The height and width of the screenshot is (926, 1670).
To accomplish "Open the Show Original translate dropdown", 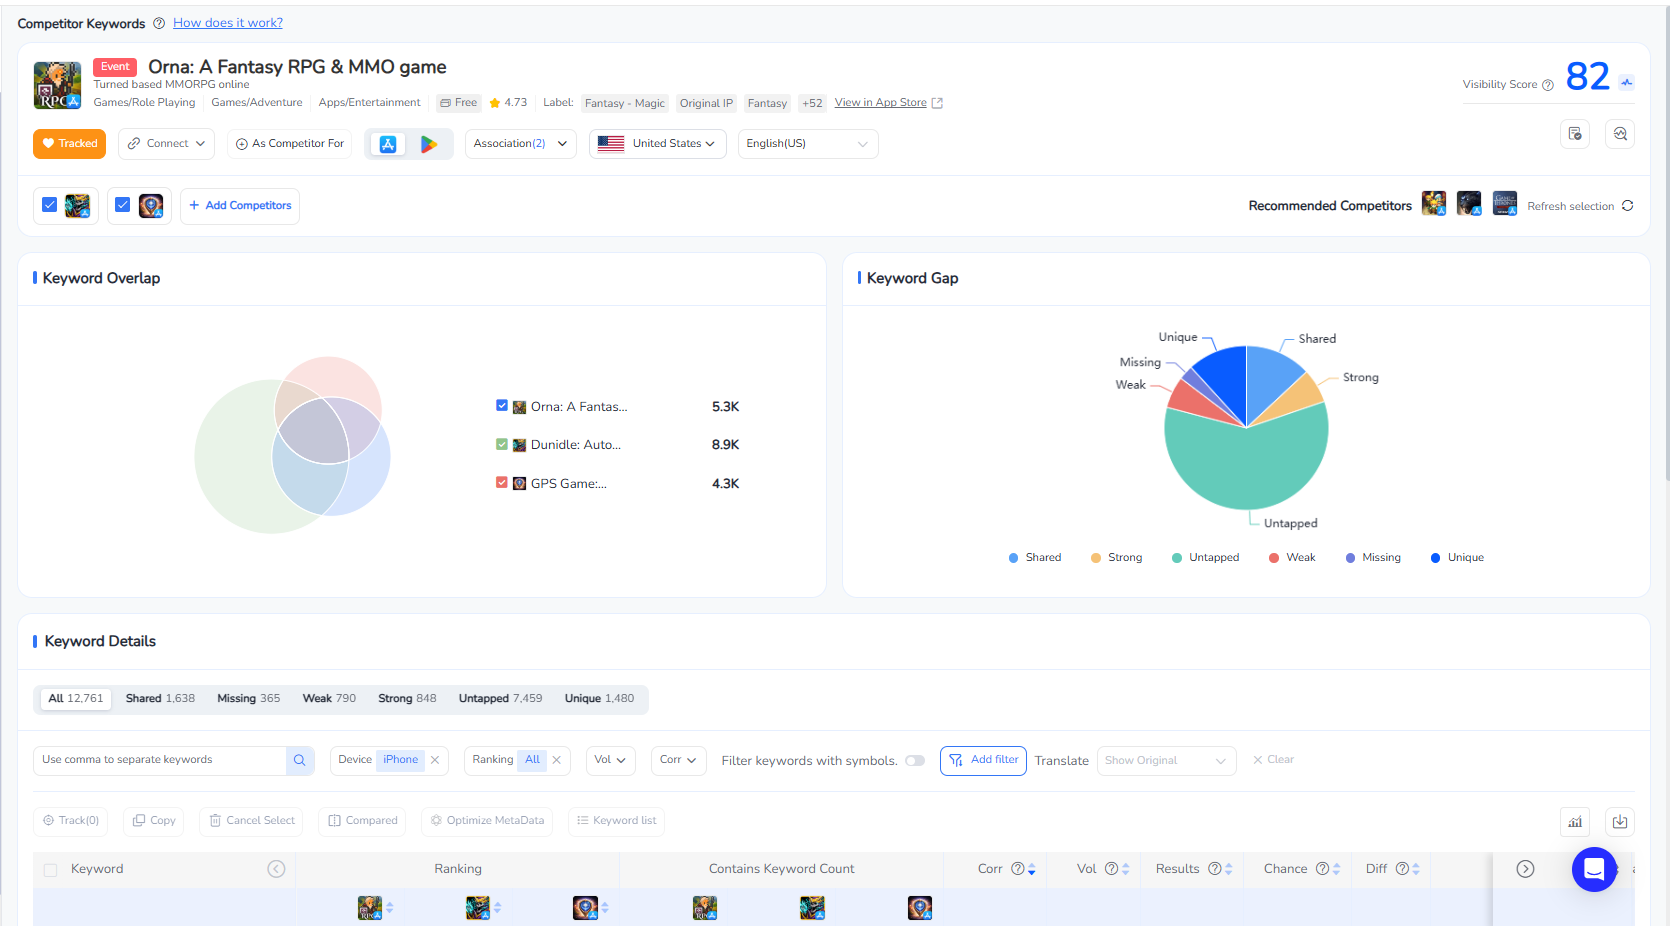I will click(1166, 761).
